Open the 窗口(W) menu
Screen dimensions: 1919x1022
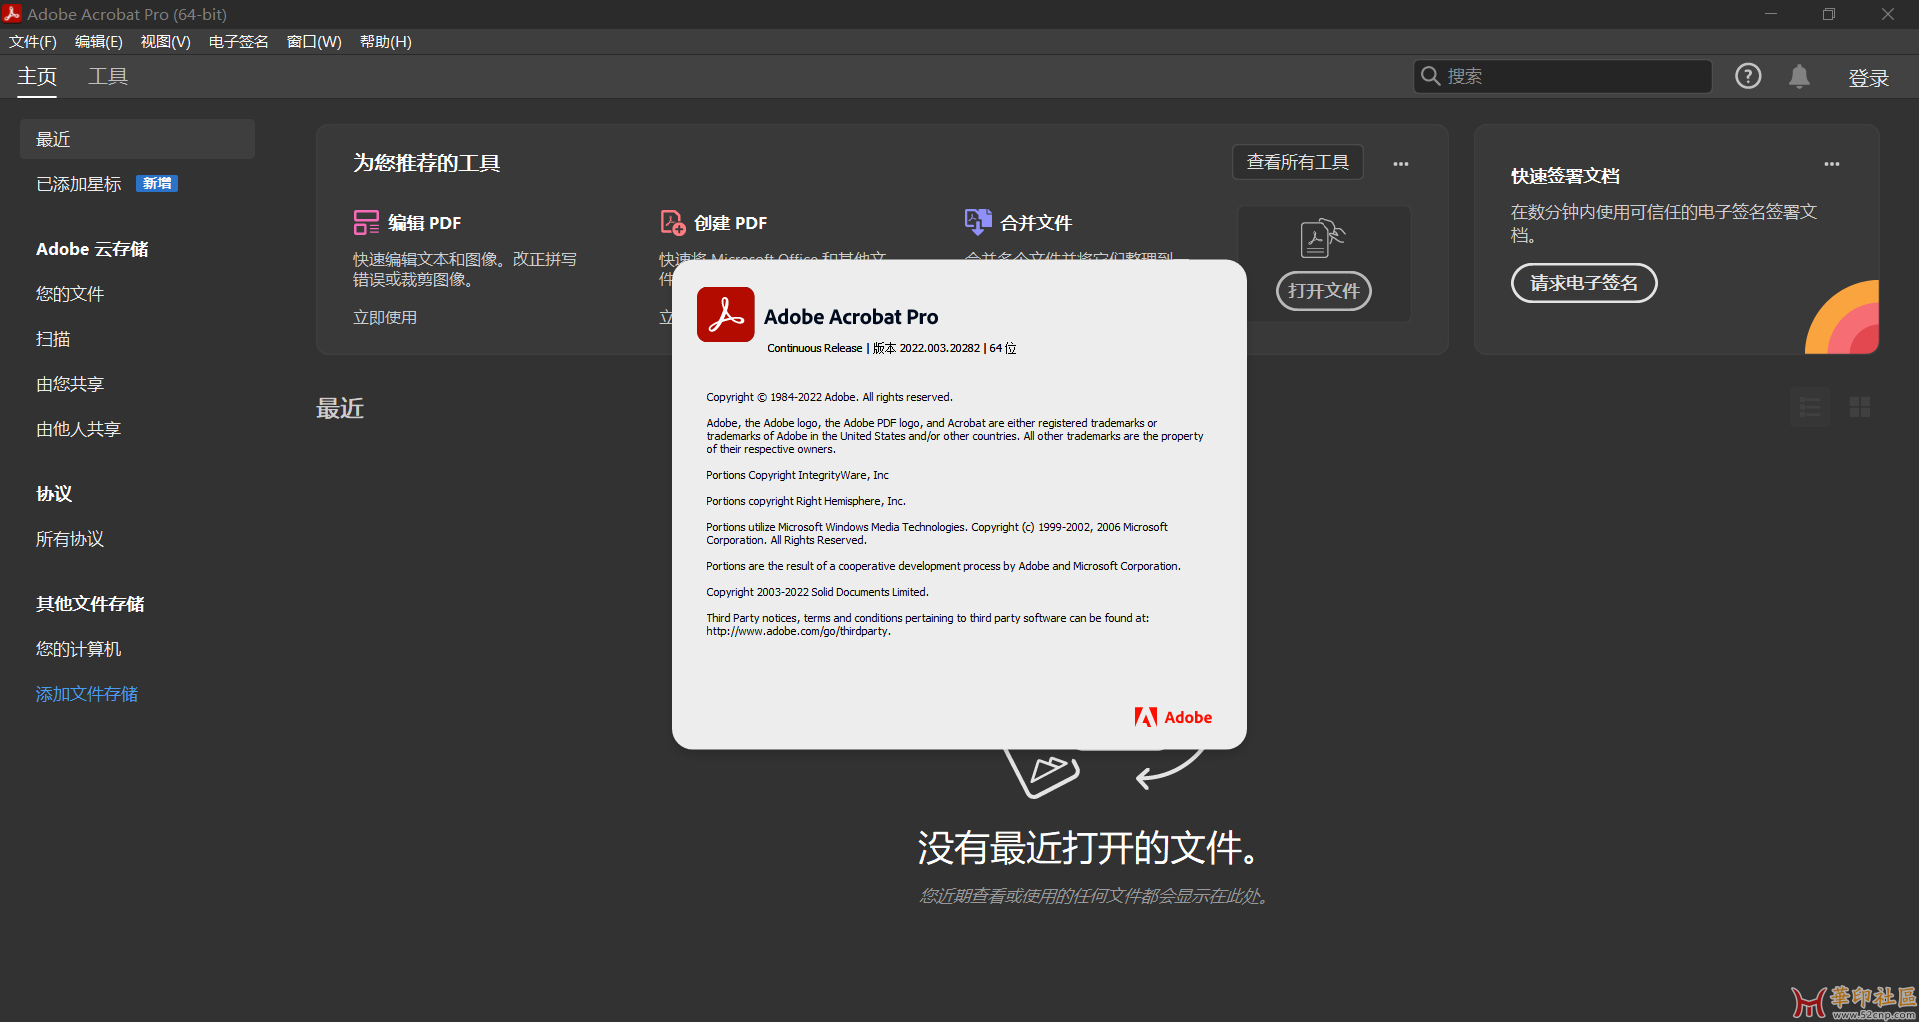point(314,41)
